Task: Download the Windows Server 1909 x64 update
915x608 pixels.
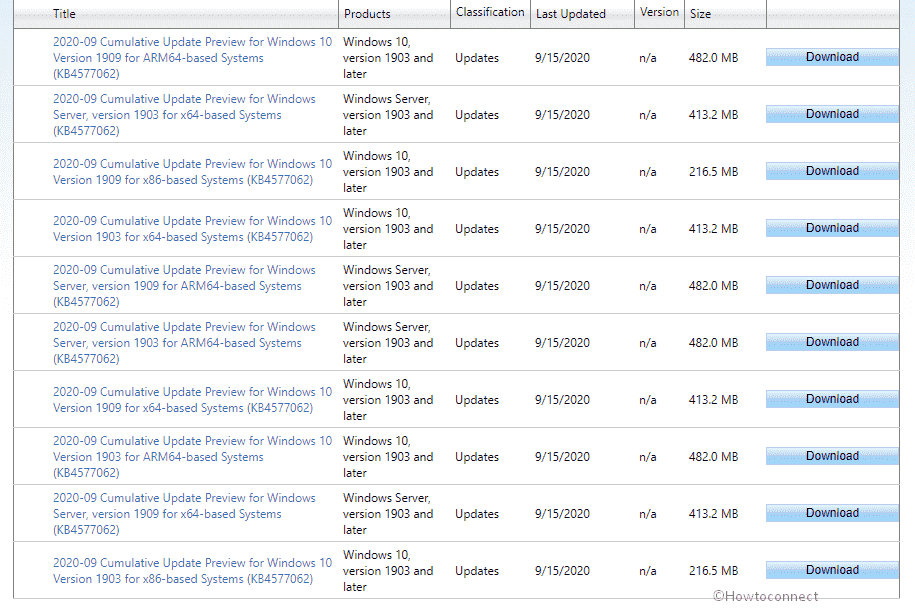Action: (x=832, y=513)
